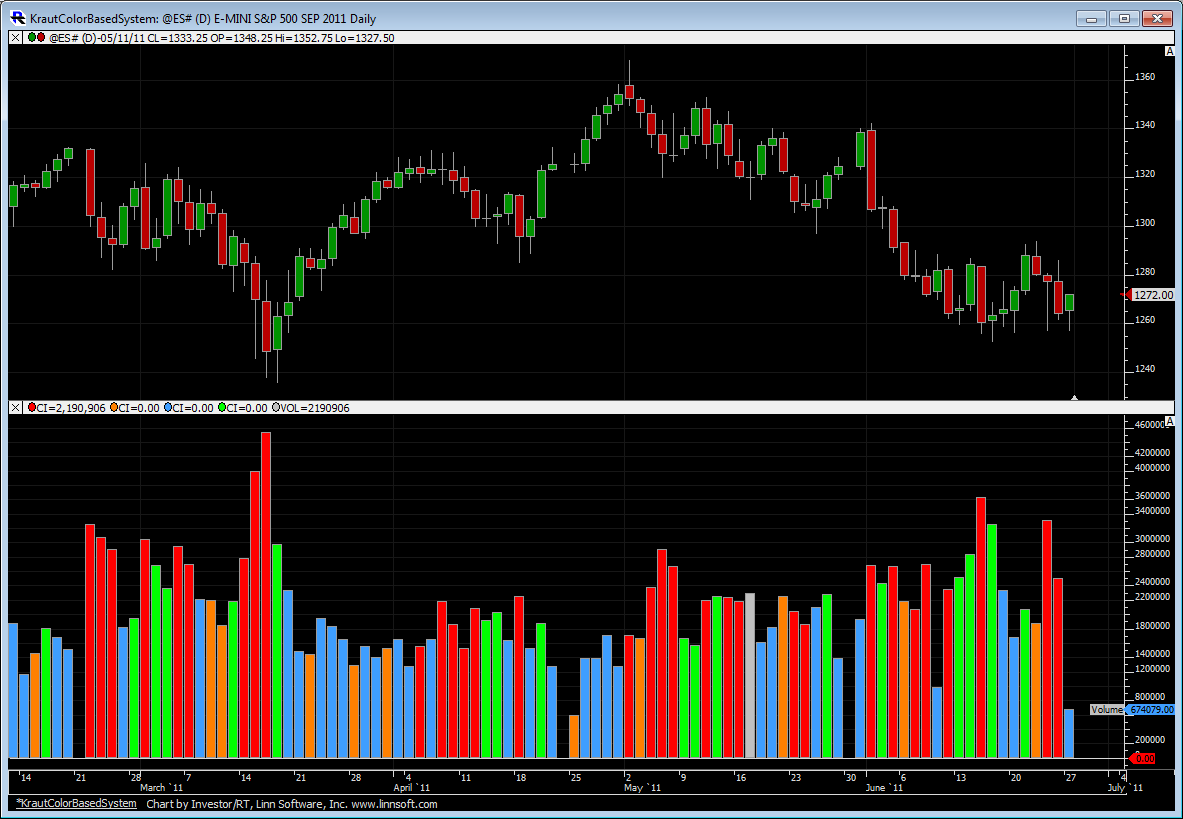This screenshot has width=1183, height=819.
Task: Click the red 0.00 marker on volume scale
Action: point(1143,758)
